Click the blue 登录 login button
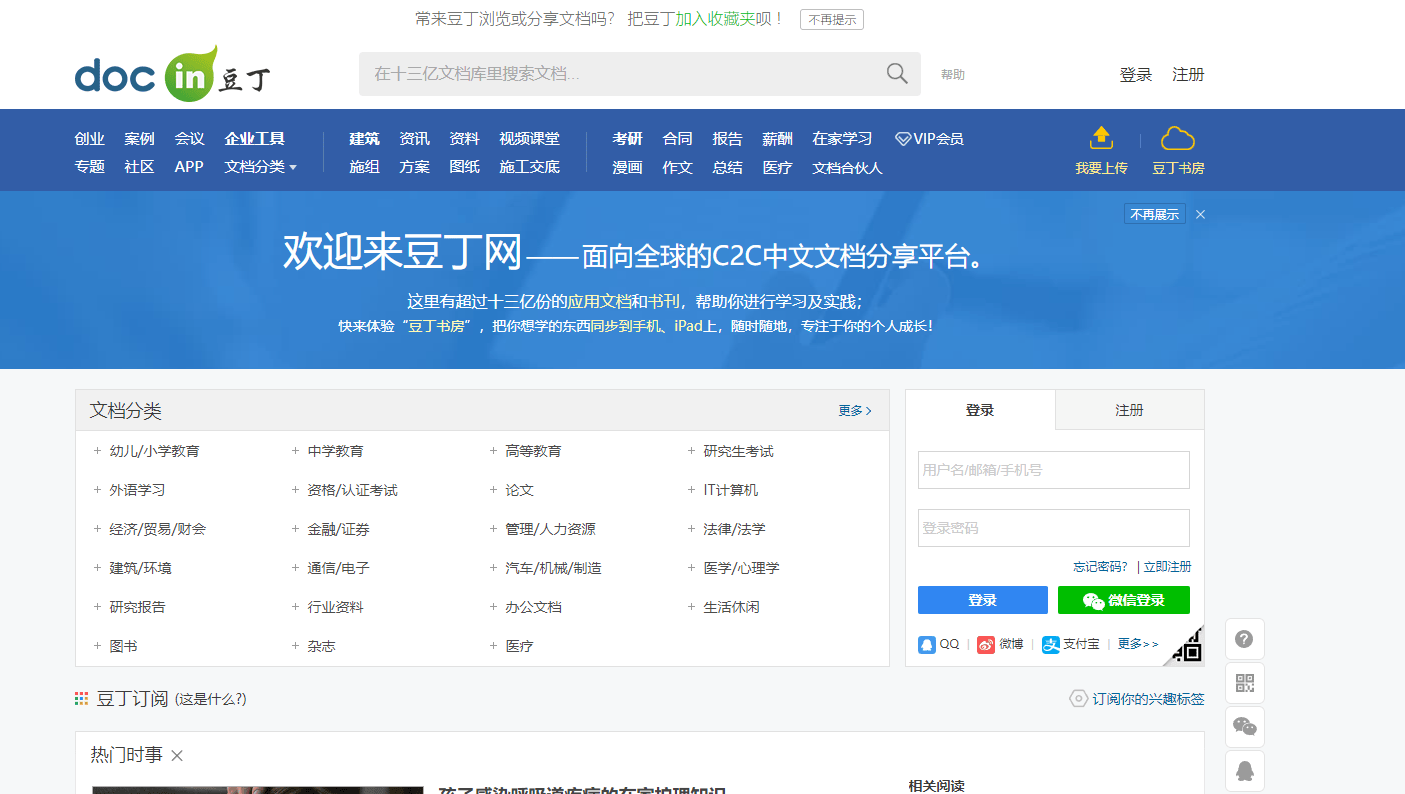Screen dimensions: 1405x794 click(982, 599)
